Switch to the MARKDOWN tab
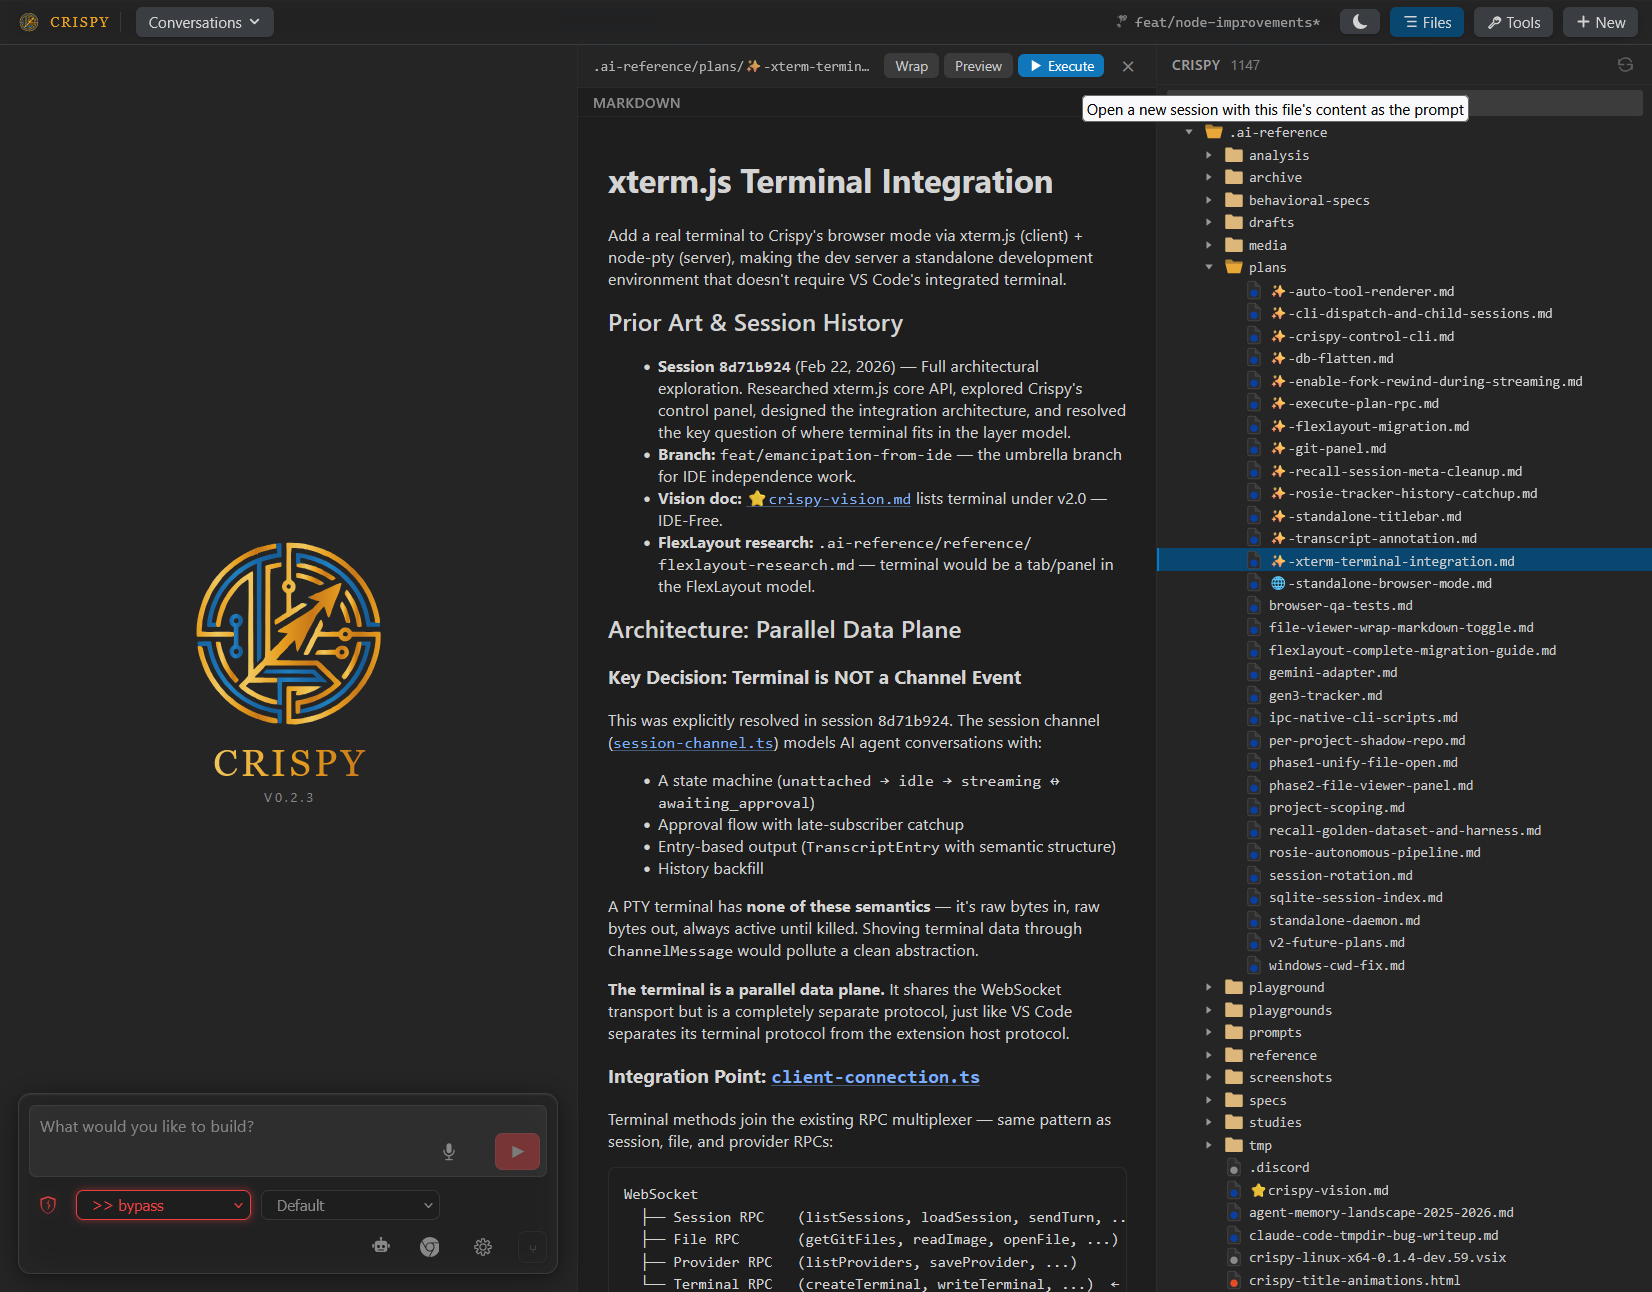The height and width of the screenshot is (1292, 1652). pyautogui.click(x=636, y=102)
